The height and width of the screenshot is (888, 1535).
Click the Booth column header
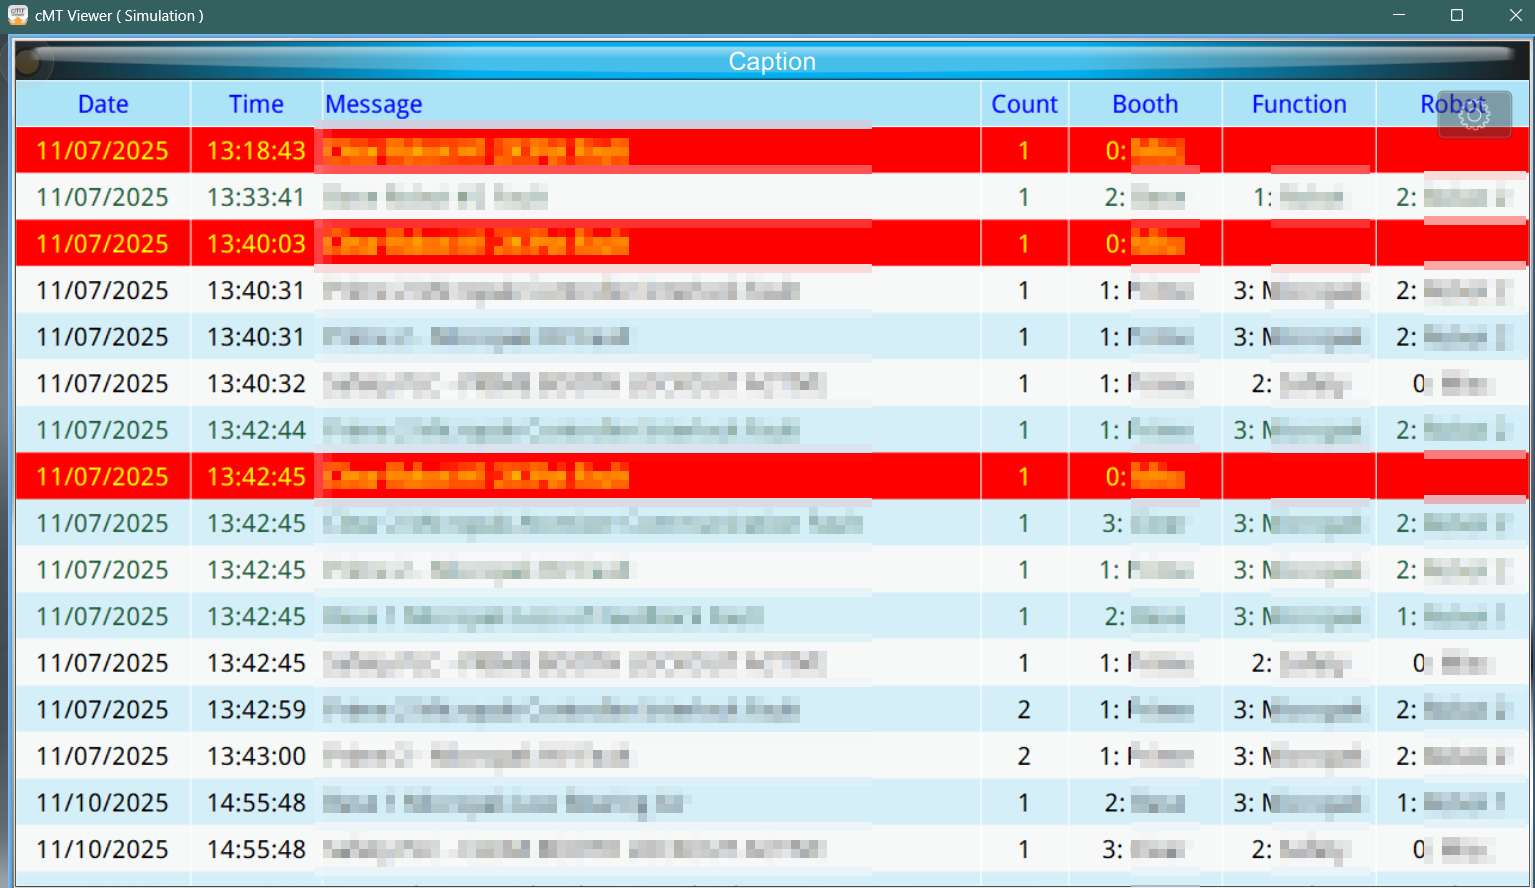tap(1145, 104)
